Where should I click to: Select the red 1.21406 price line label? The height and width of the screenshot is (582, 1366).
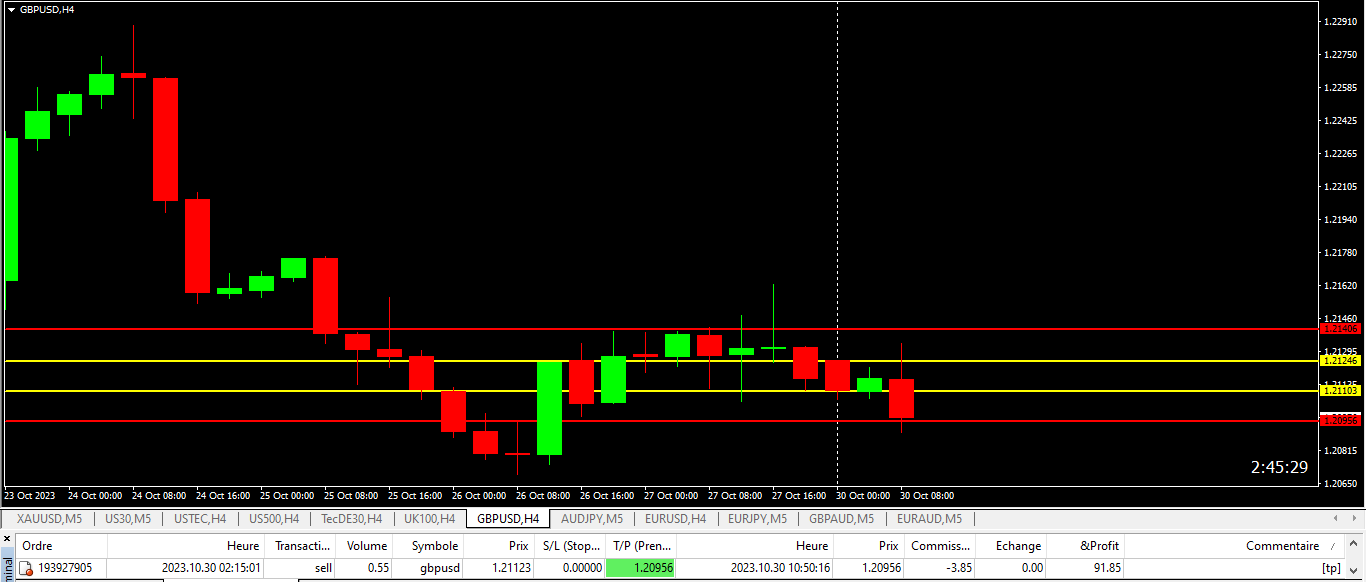click(1339, 328)
